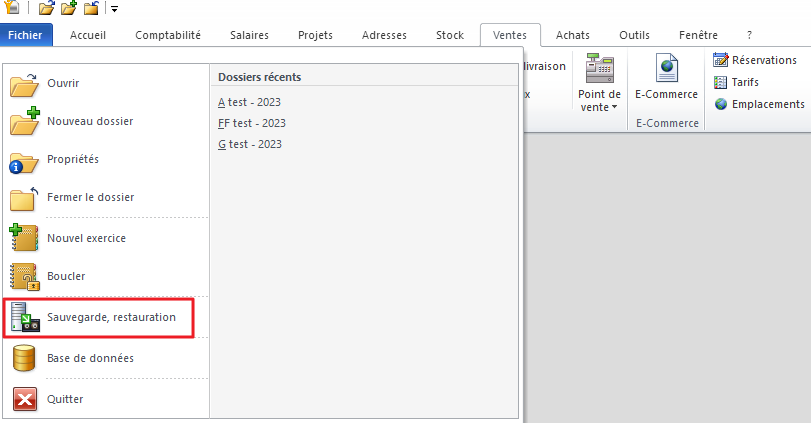
Task: Open recent dossier "FF test - 2023"
Action: coord(252,123)
